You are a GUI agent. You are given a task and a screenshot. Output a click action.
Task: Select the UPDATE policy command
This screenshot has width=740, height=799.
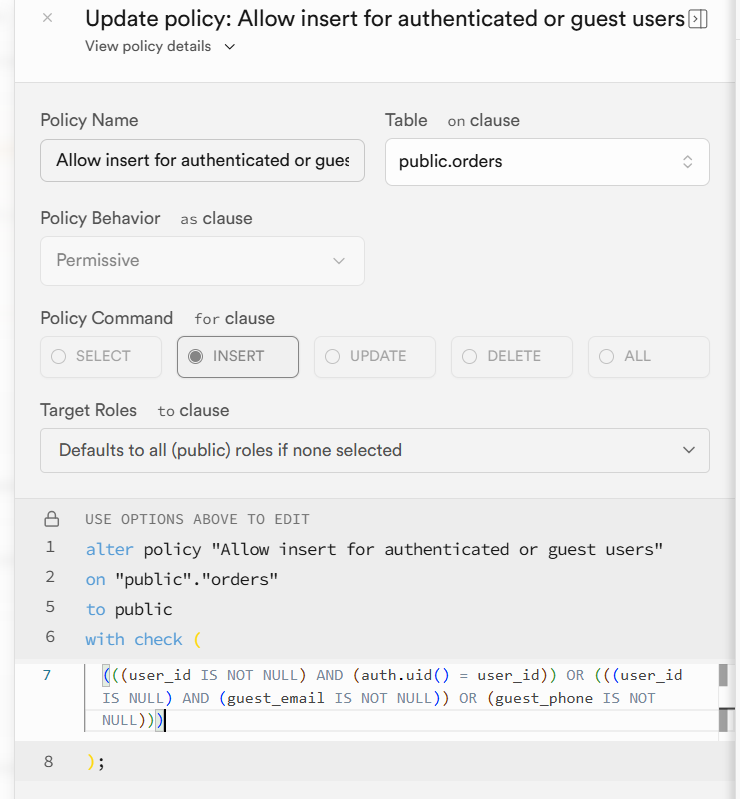click(374, 356)
